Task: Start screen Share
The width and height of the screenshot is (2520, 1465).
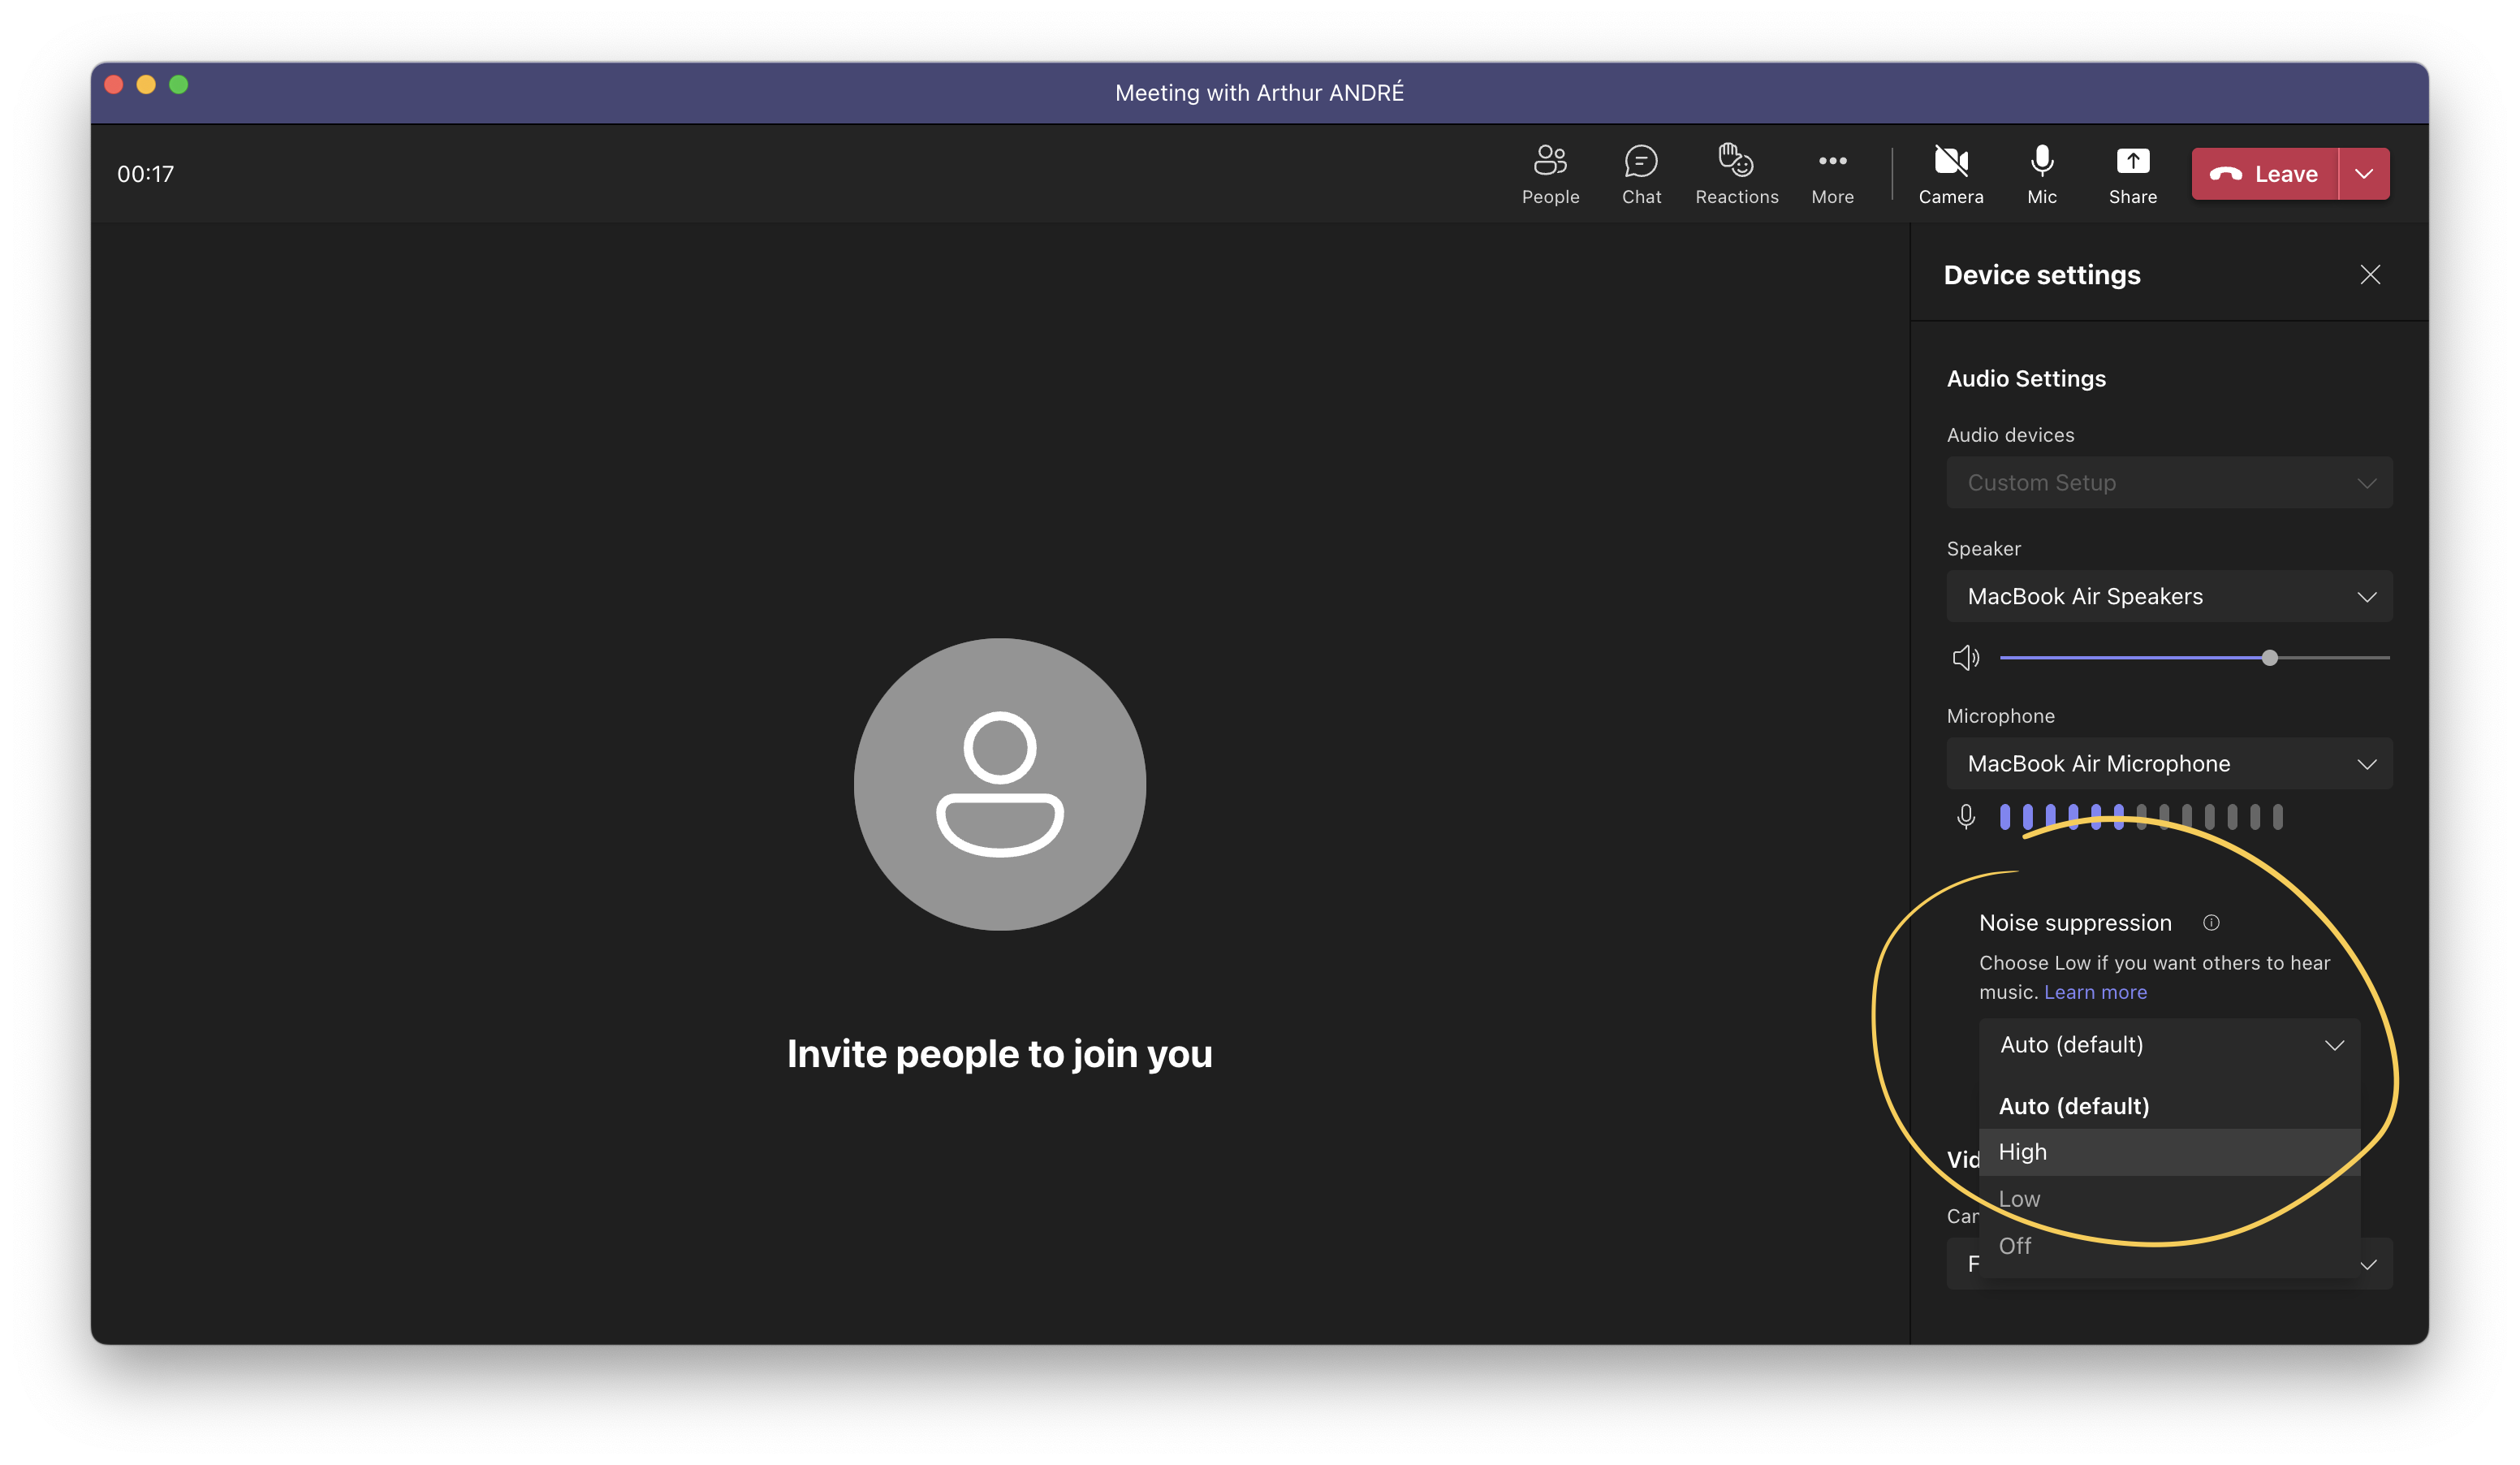Action: (2132, 173)
